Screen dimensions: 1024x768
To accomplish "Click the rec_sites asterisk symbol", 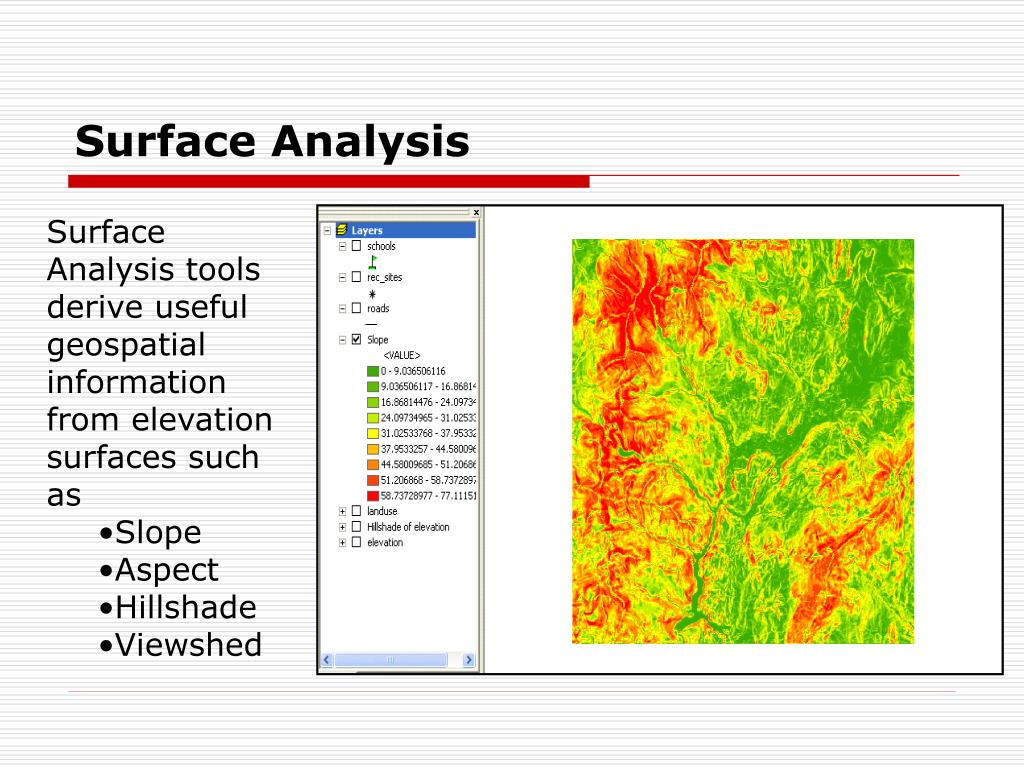I will [x=372, y=294].
